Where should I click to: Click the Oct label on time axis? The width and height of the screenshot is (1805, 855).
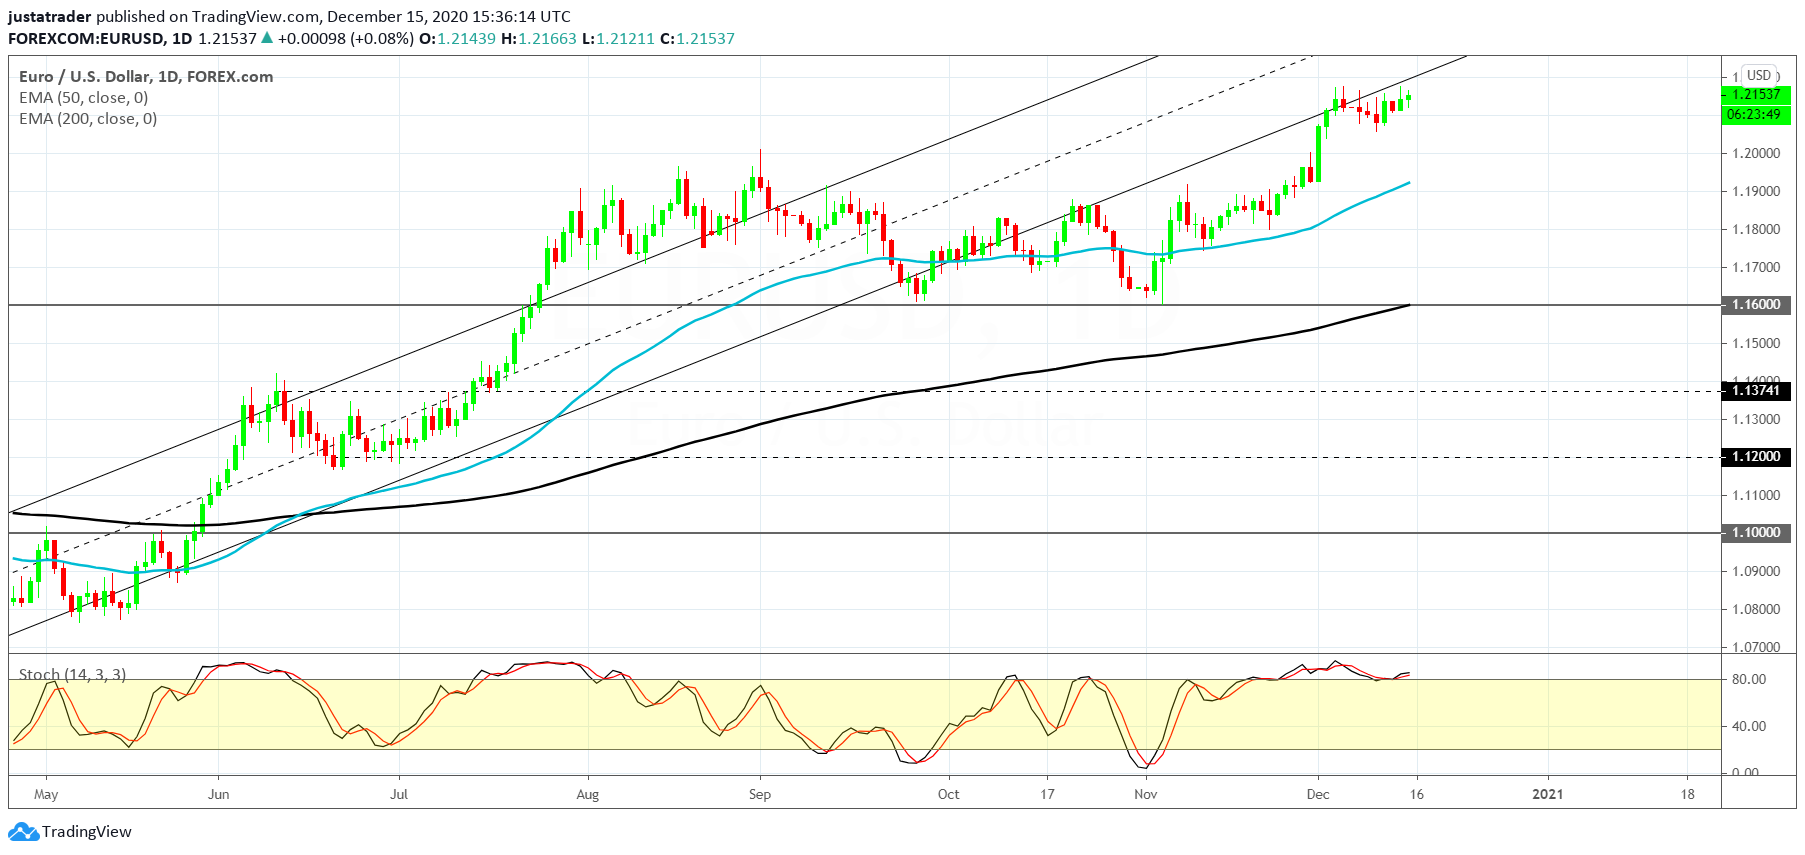pyautogui.click(x=948, y=795)
